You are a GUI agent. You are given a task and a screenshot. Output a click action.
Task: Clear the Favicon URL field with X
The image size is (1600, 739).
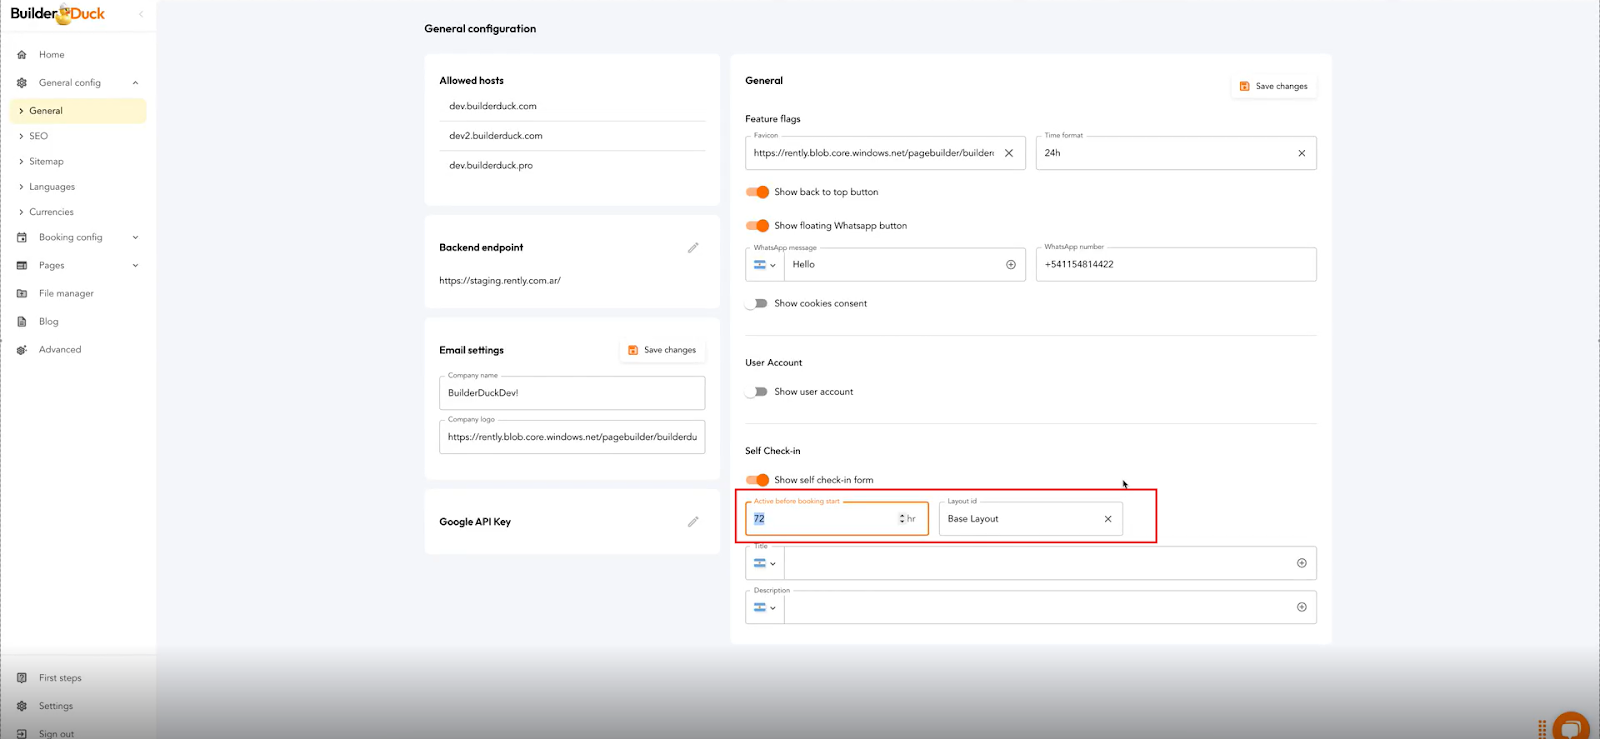pos(1008,153)
